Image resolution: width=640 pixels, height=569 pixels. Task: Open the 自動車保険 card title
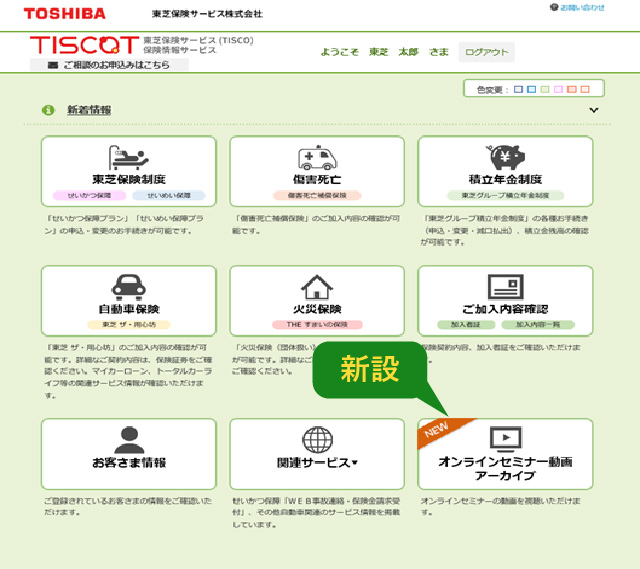(x=129, y=309)
